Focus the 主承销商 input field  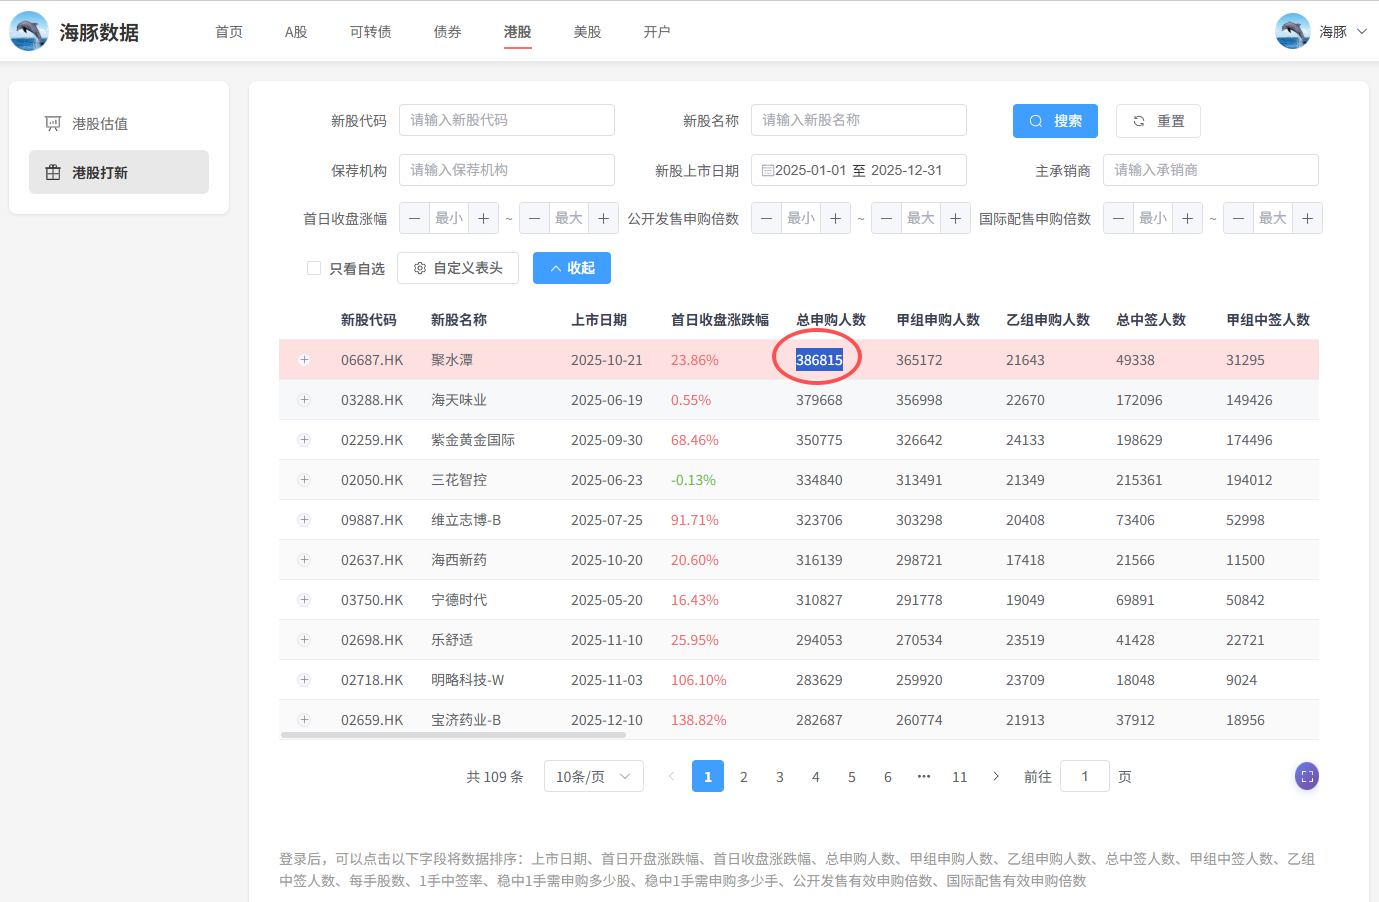click(1211, 170)
